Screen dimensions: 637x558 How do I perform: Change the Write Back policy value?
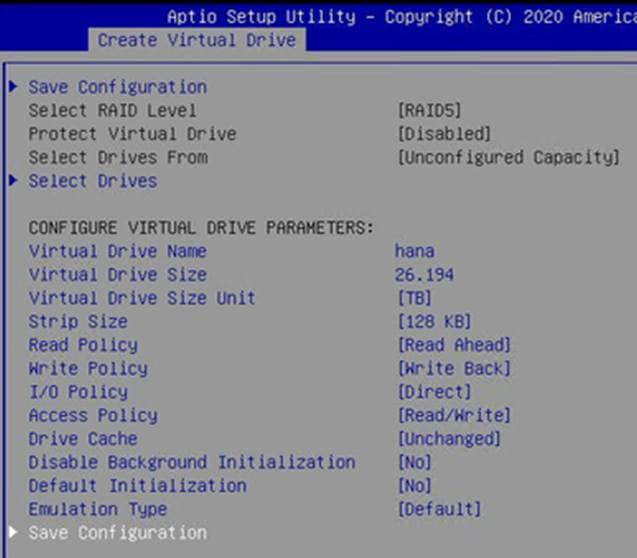[454, 369]
